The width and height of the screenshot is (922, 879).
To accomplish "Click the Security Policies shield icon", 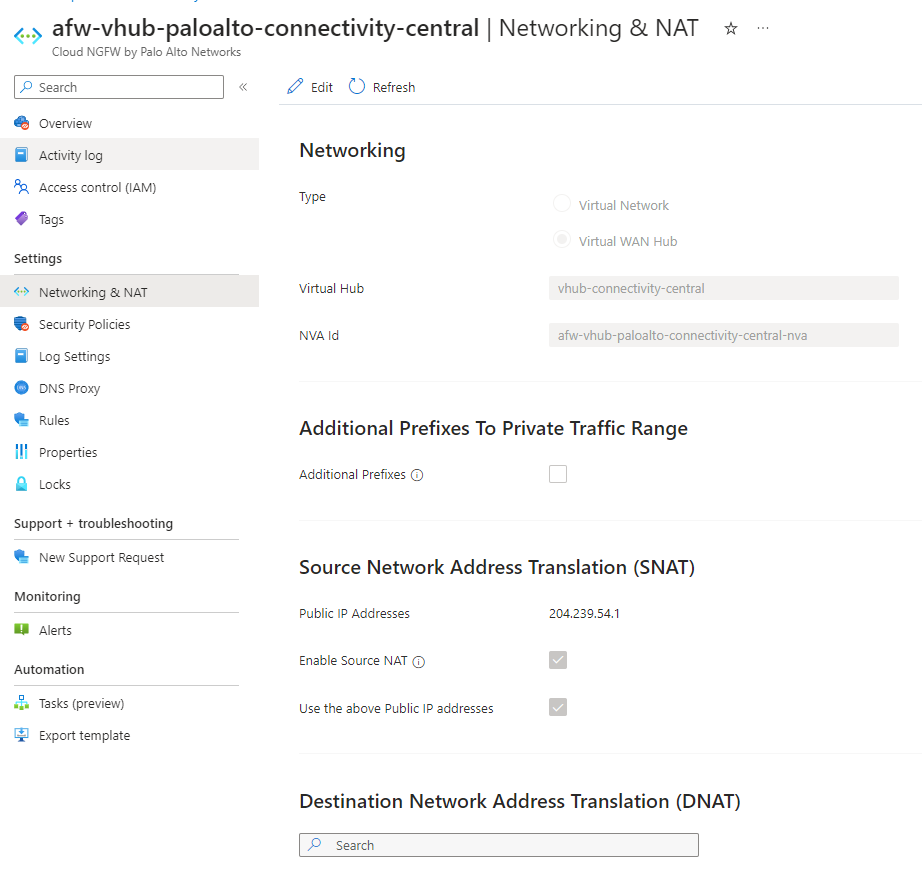I will pos(21,324).
